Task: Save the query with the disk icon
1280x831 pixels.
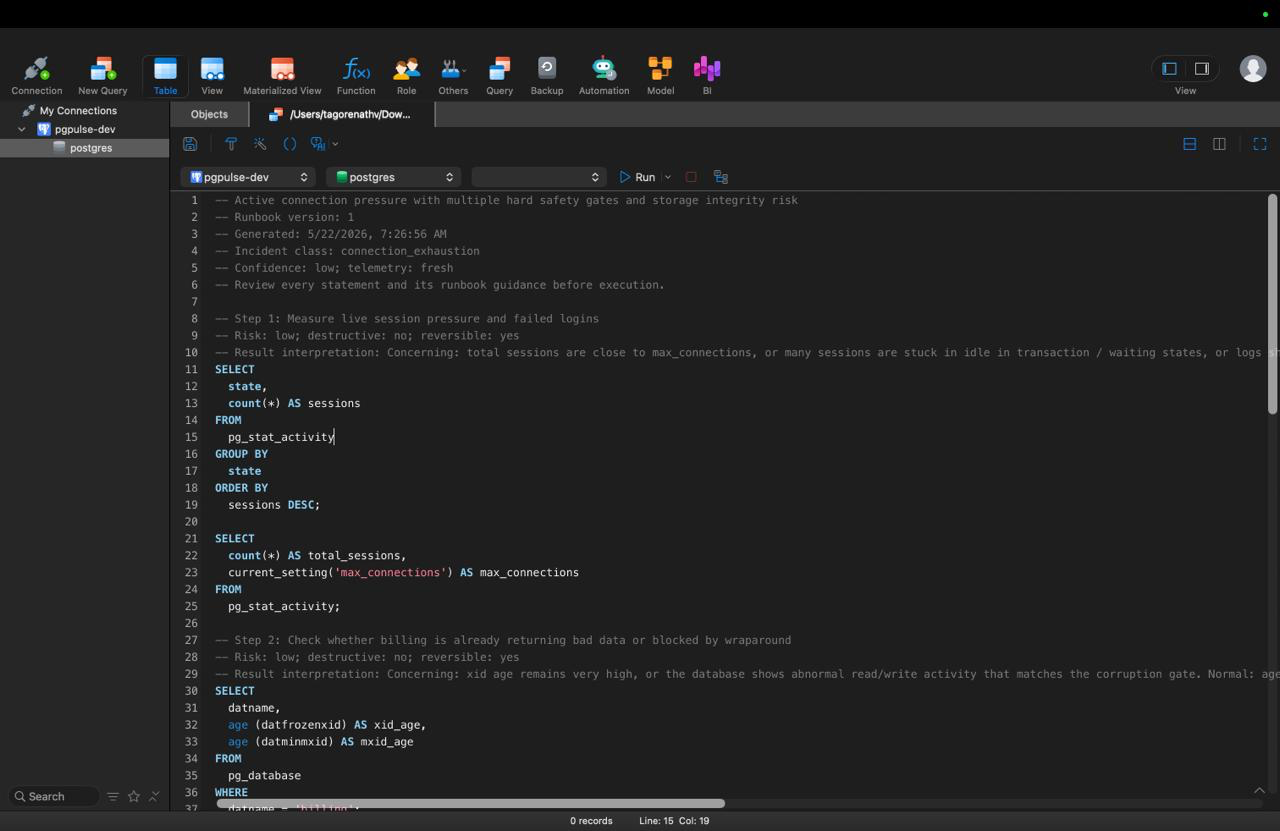Action: 190,144
